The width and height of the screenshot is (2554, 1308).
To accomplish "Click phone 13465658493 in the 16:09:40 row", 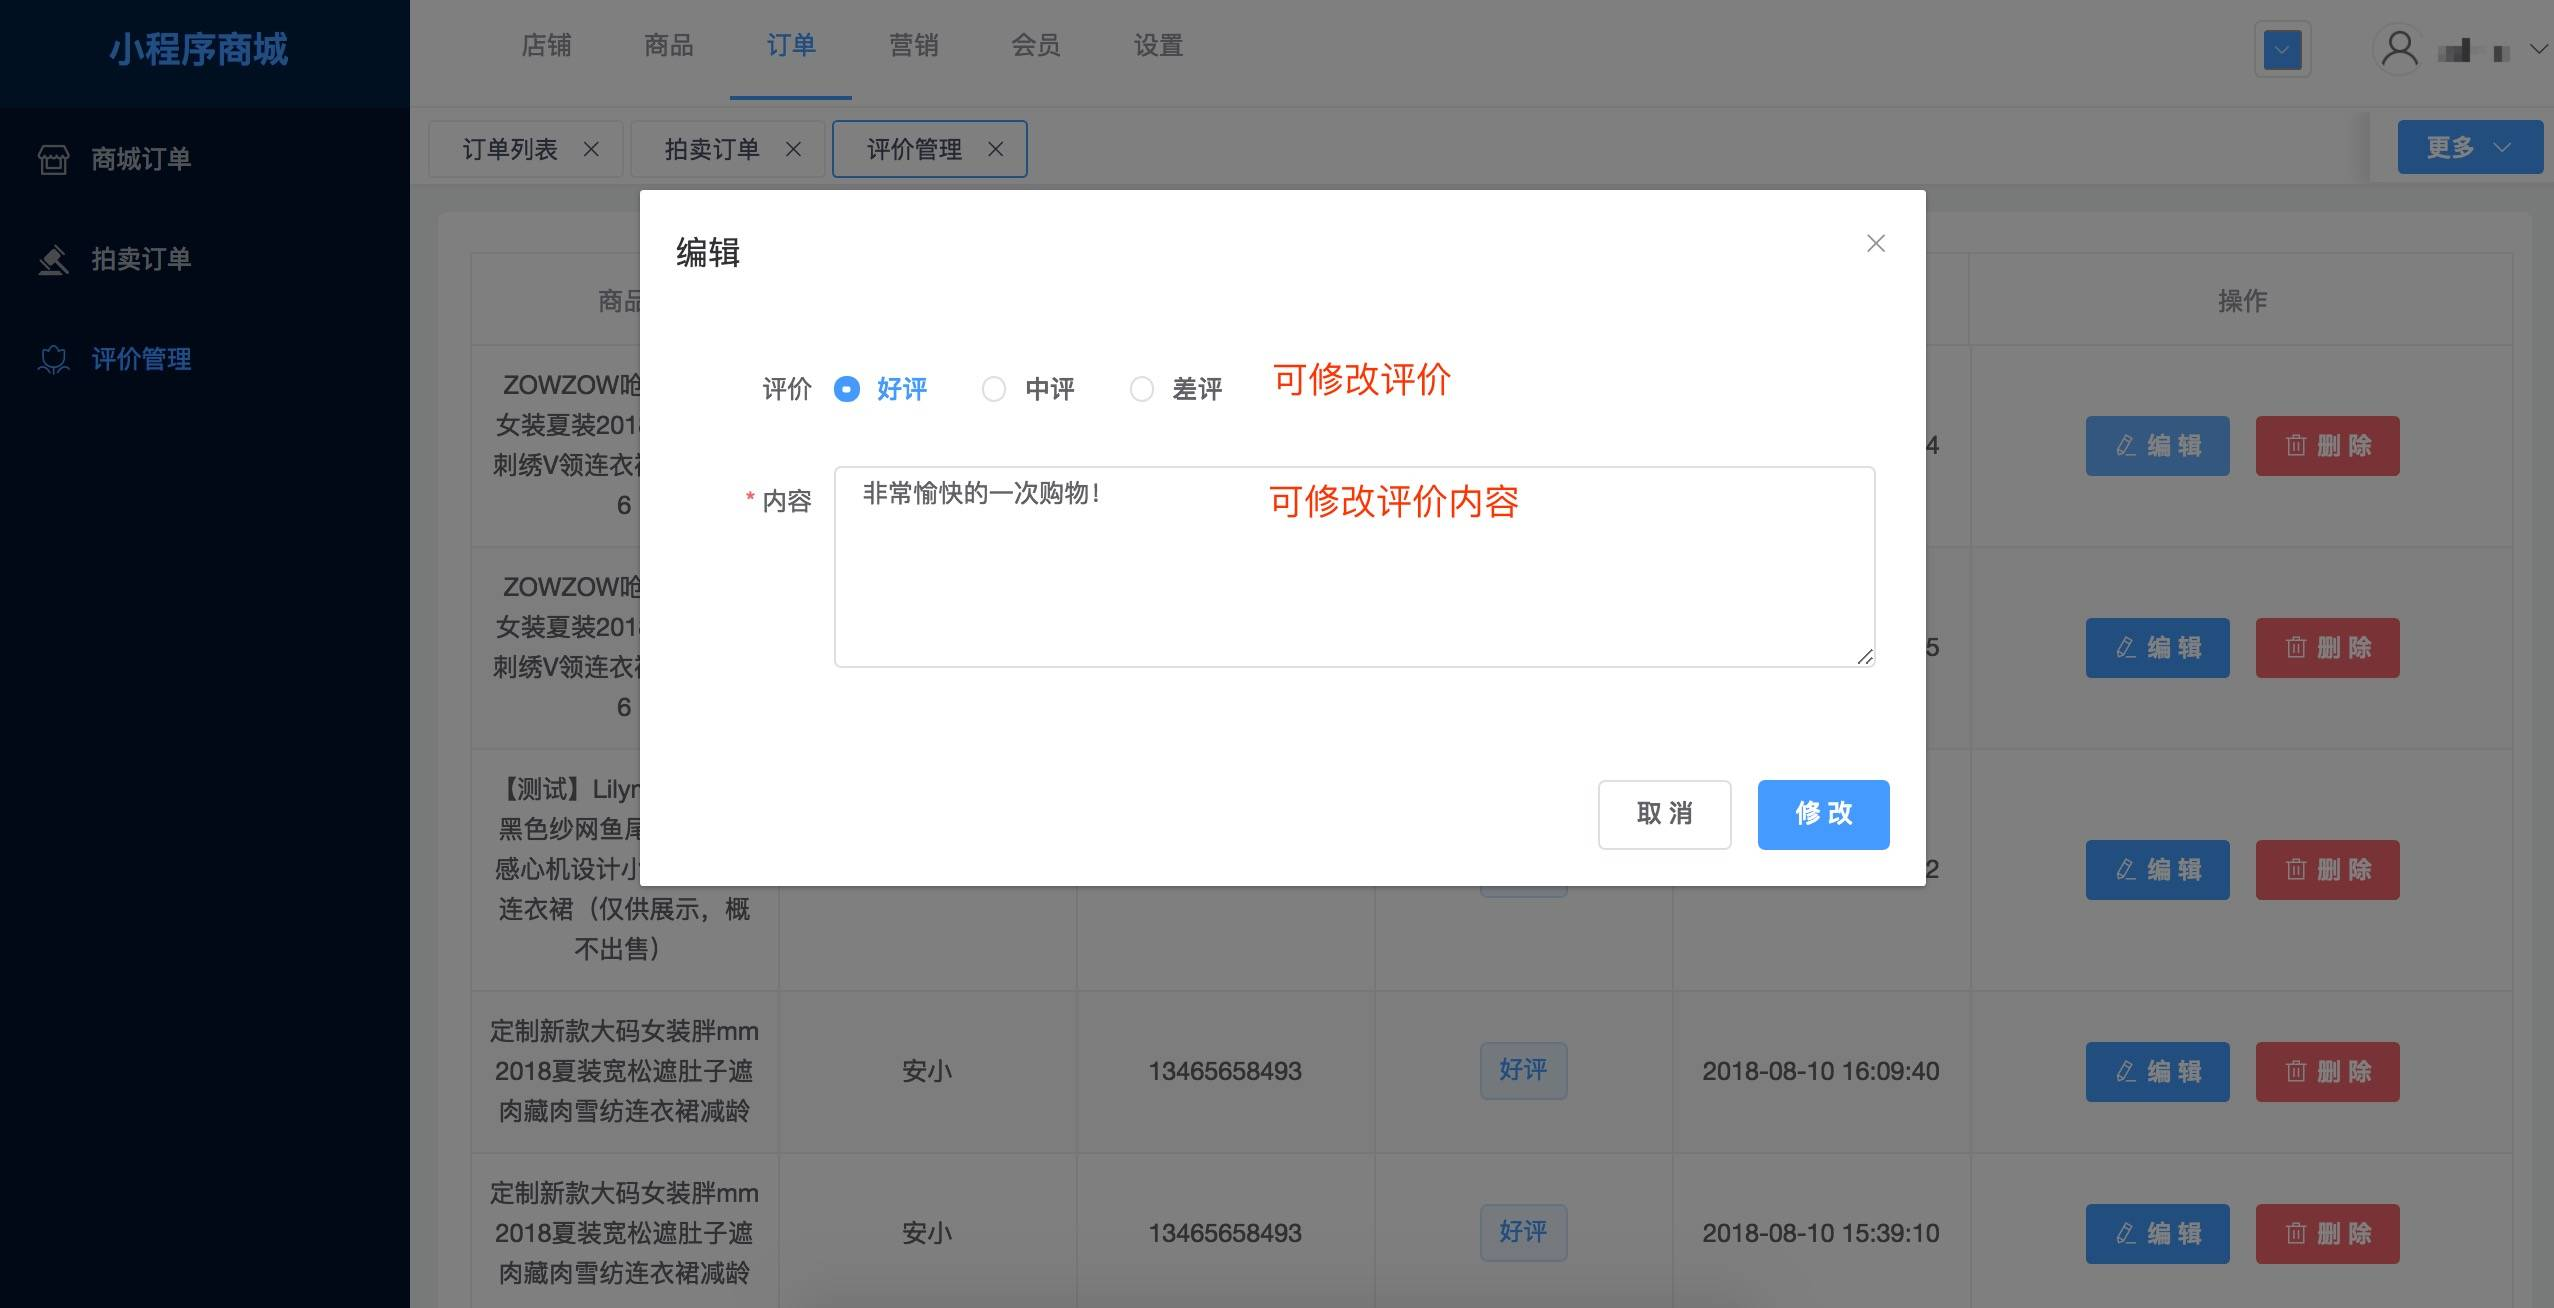I will (x=1225, y=1072).
